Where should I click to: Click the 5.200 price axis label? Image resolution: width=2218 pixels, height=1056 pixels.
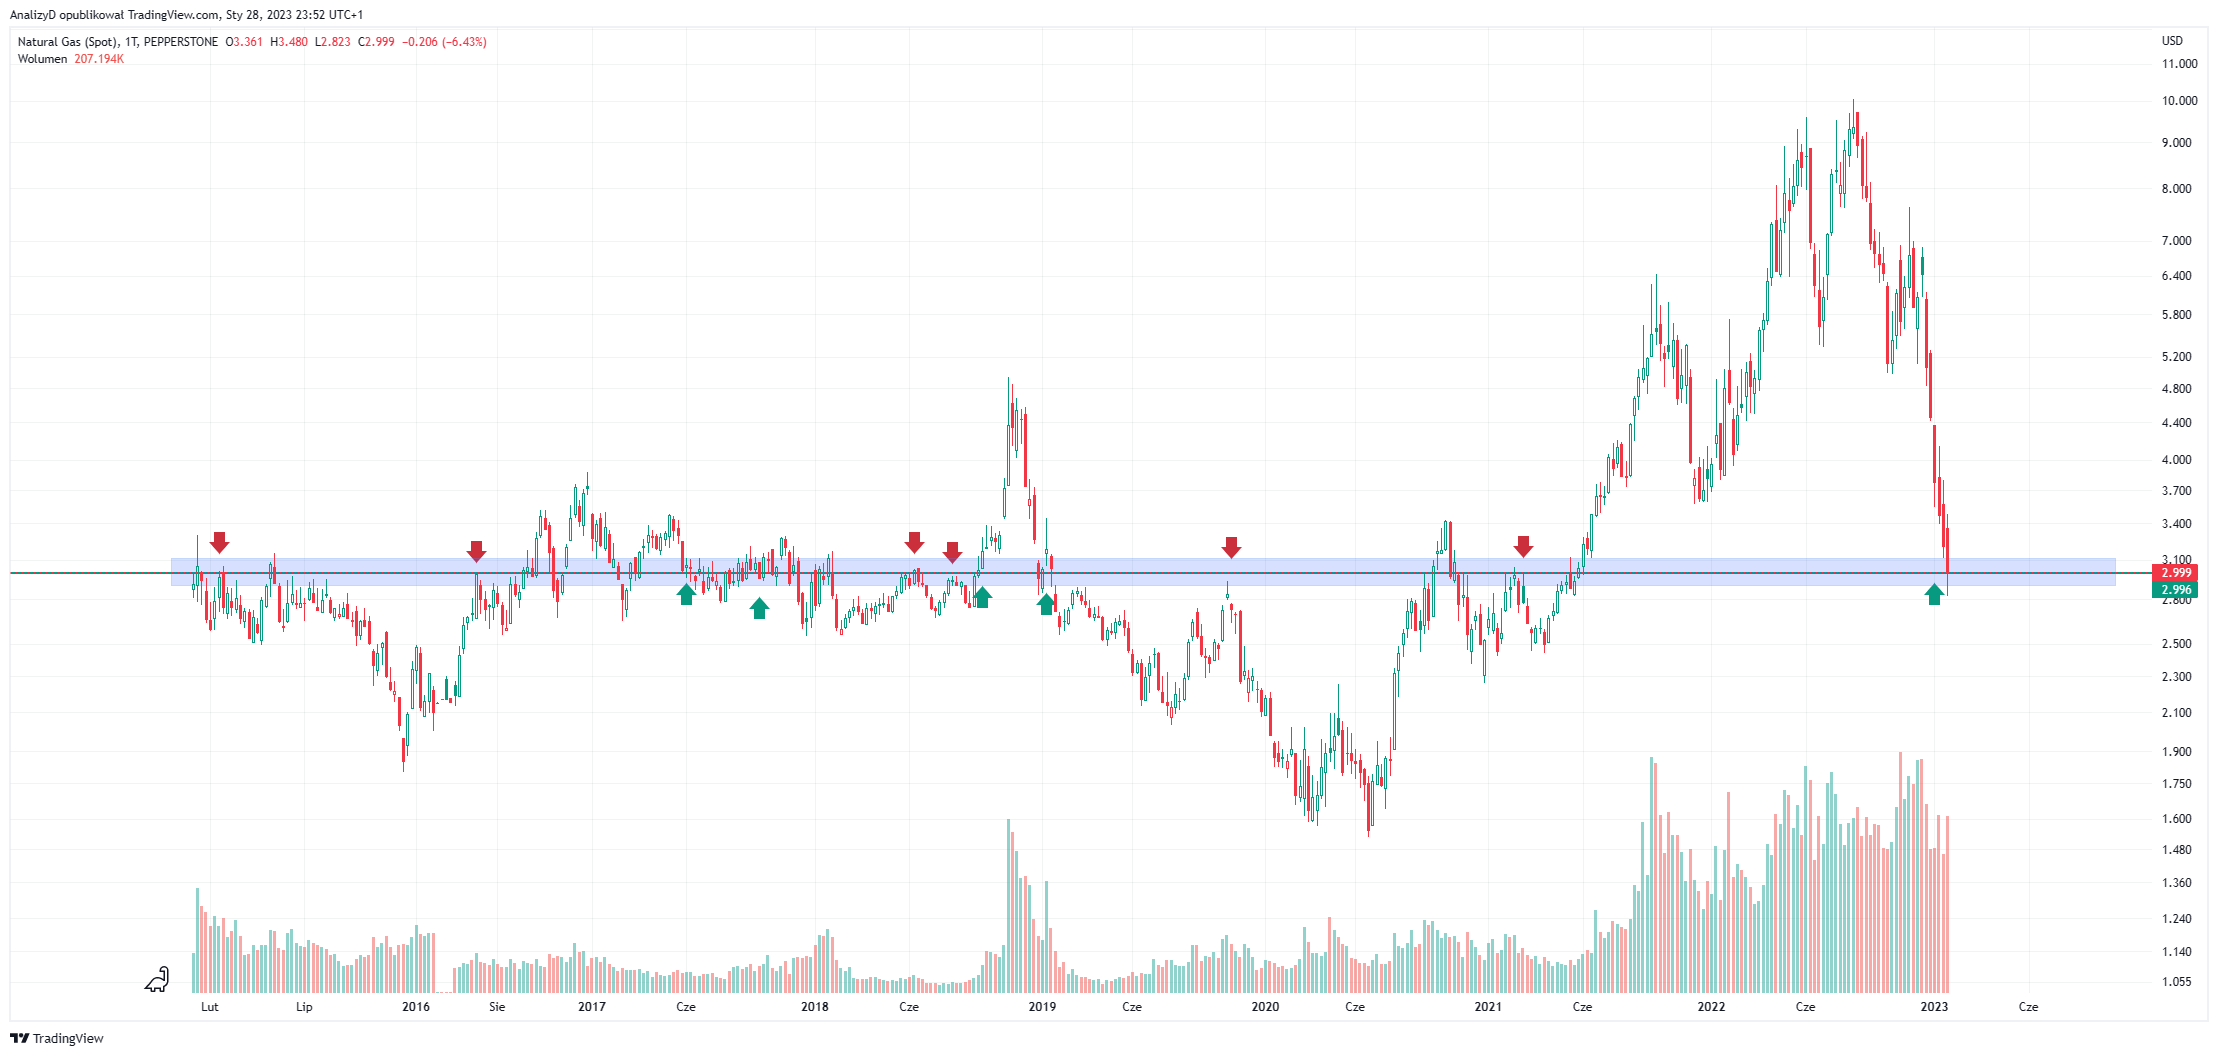pyautogui.click(x=2176, y=357)
